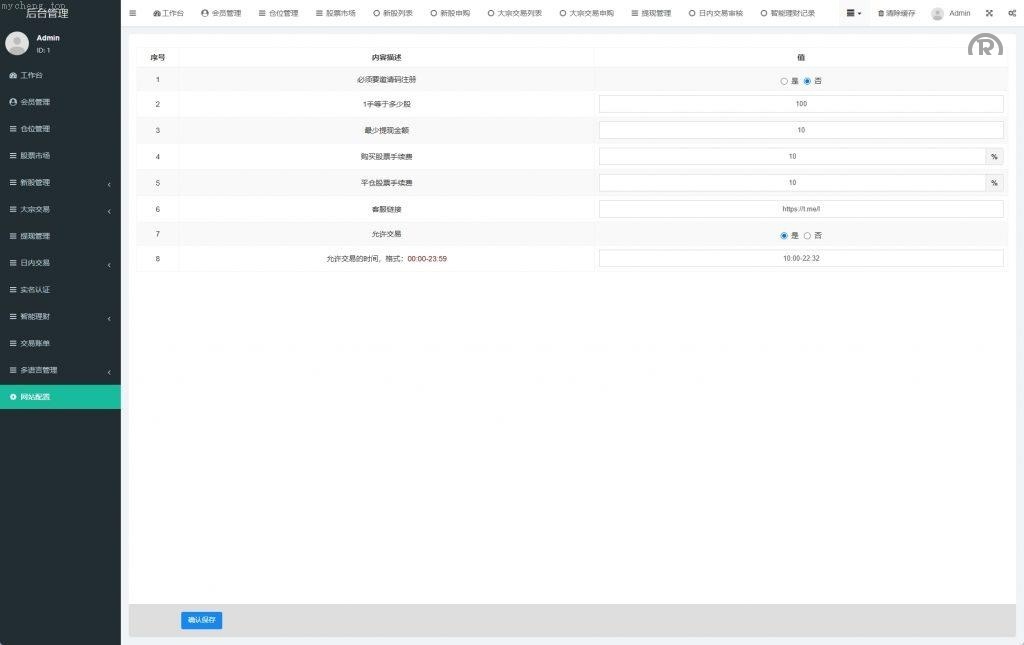Click the Admin avatar in the top bar
The height and width of the screenshot is (645, 1024).
937,14
